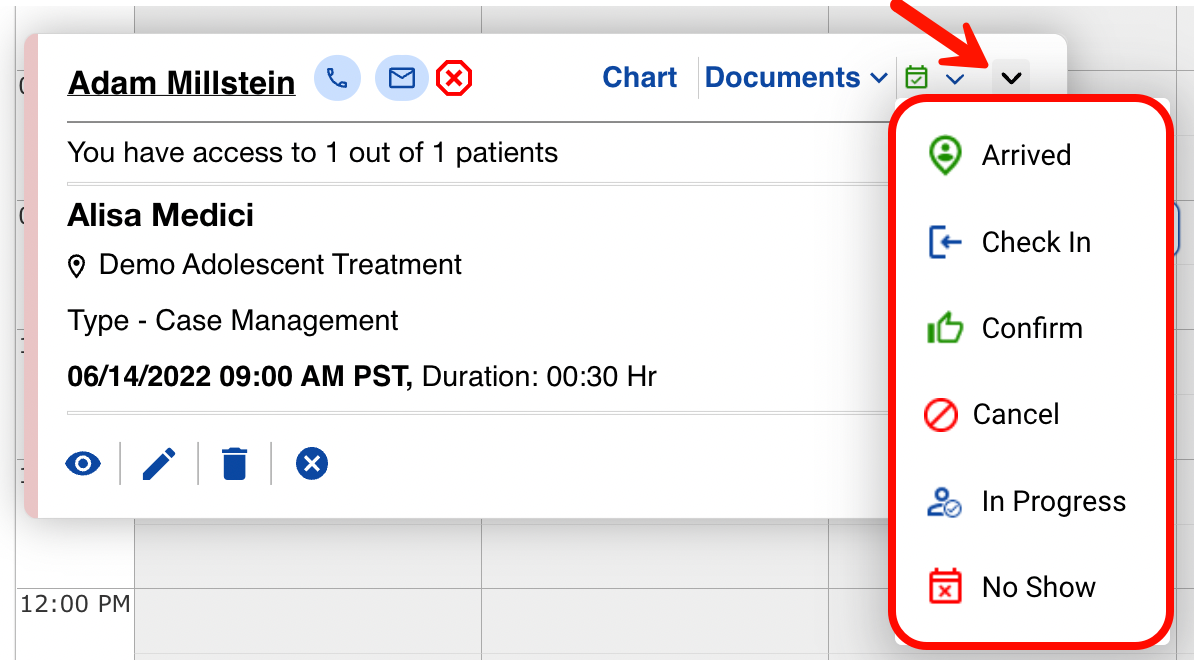The width and height of the screenshot is (1194, 660).
Task: Click the phone call icon
Action: click(x=337, y=78)
